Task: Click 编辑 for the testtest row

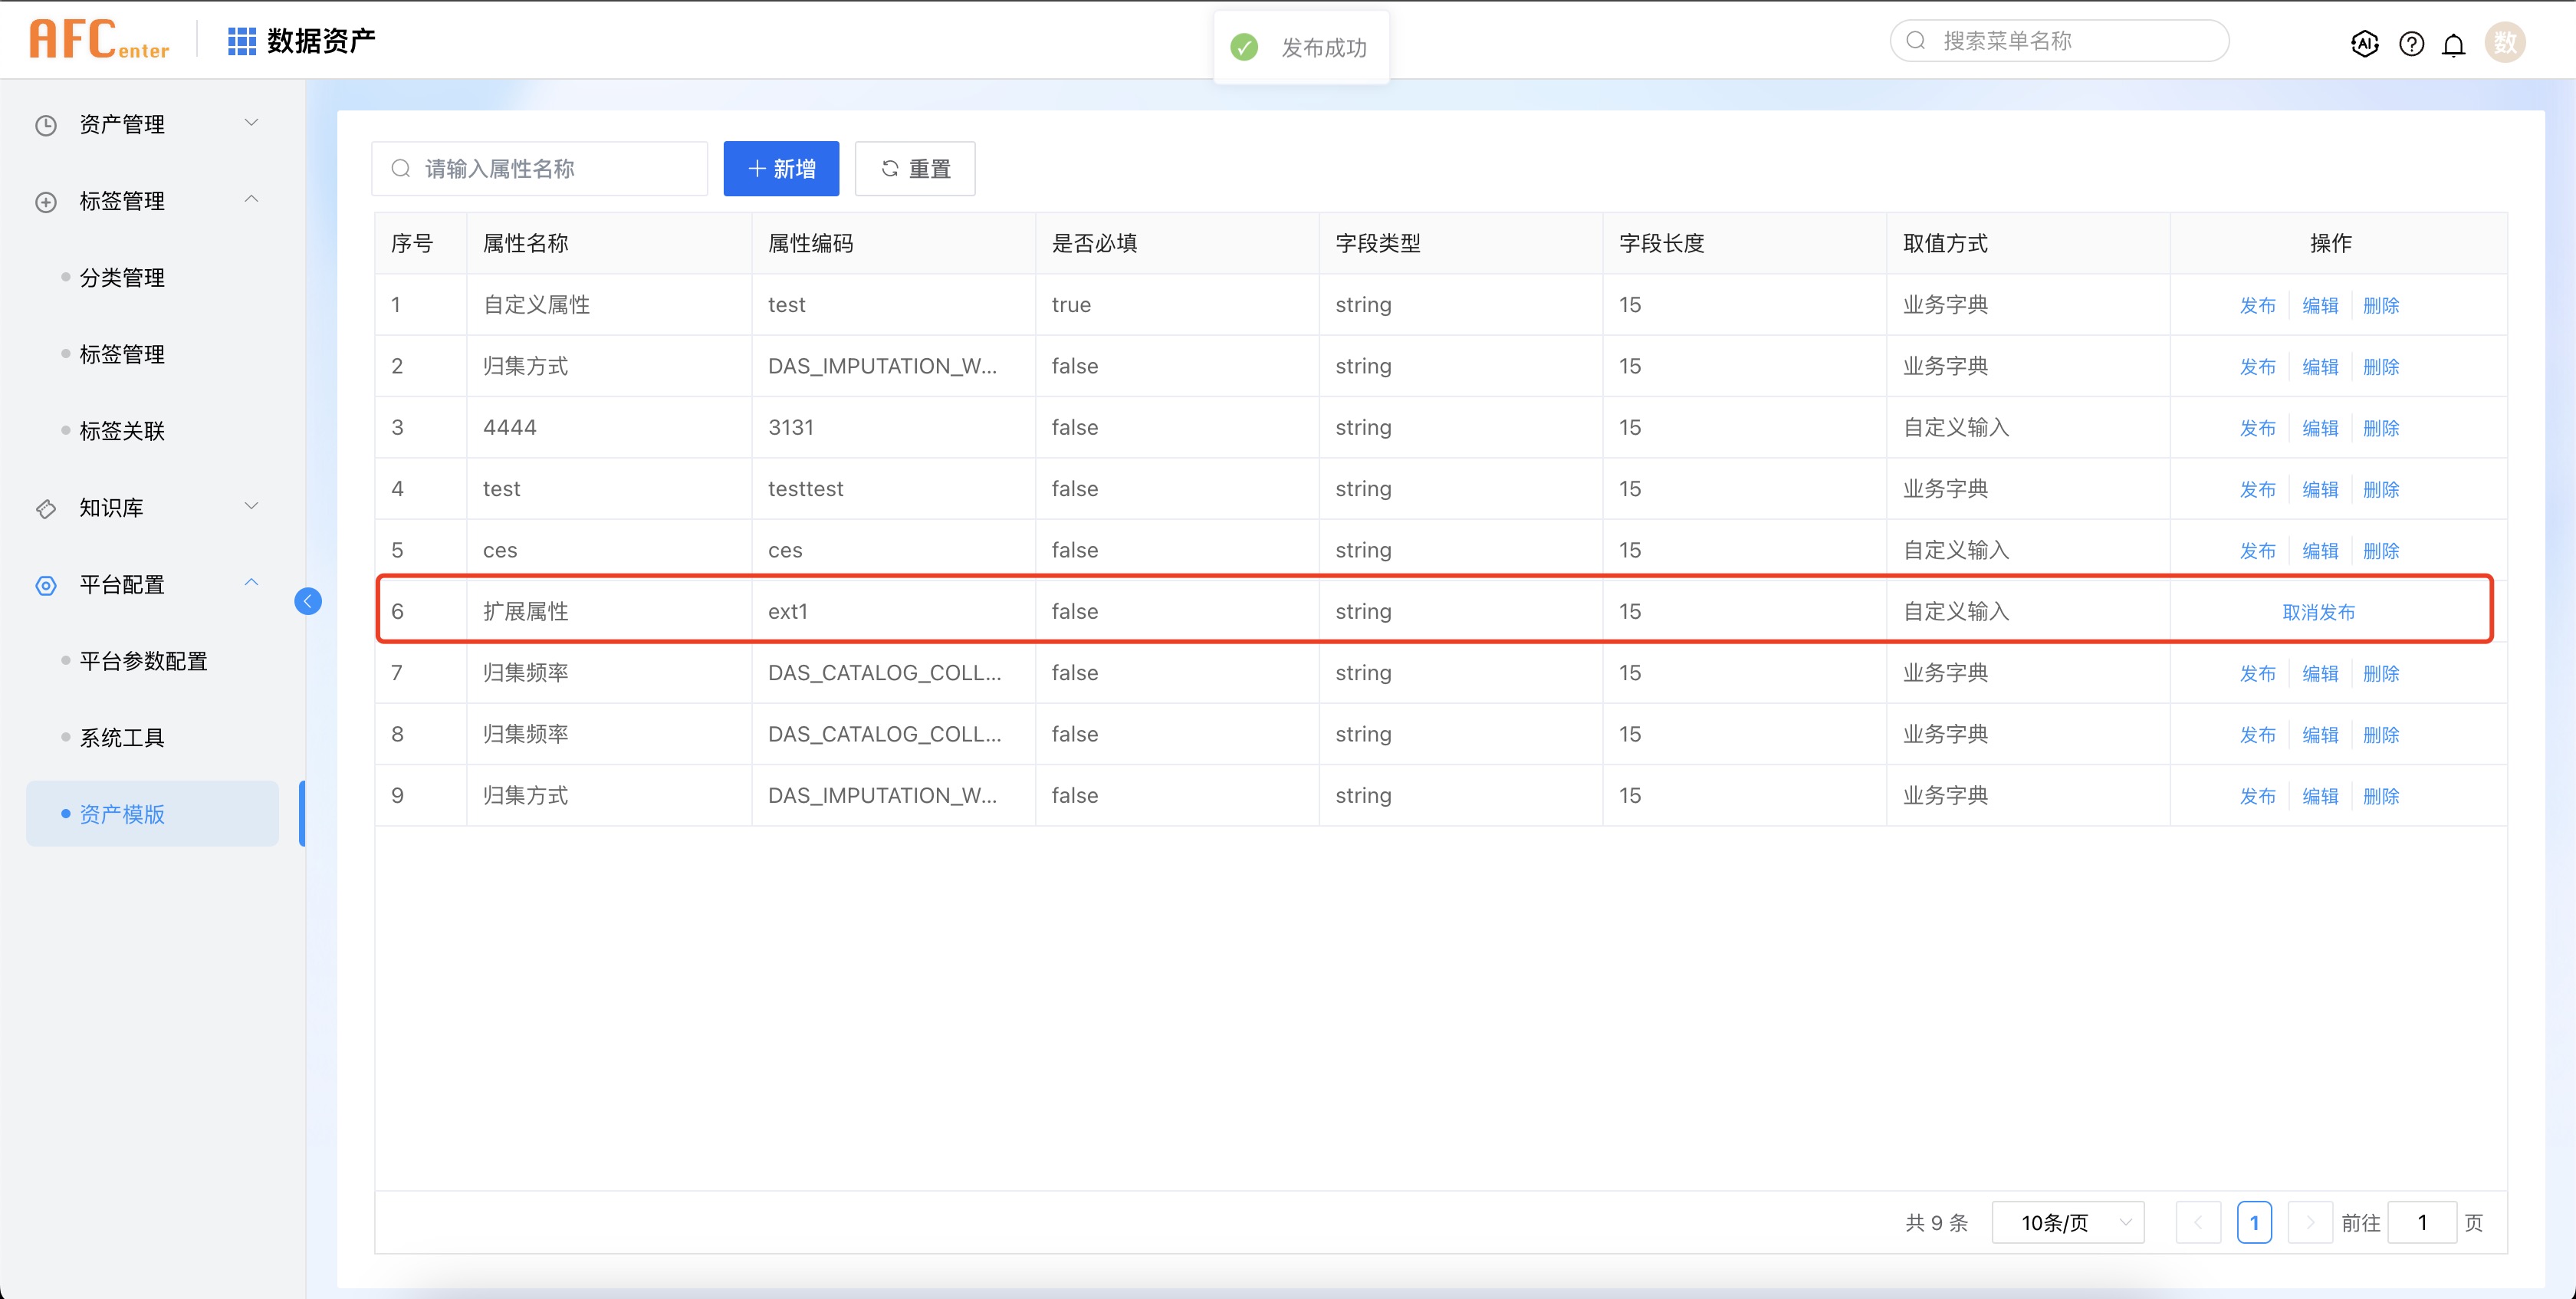Action: pos(2320,489)
